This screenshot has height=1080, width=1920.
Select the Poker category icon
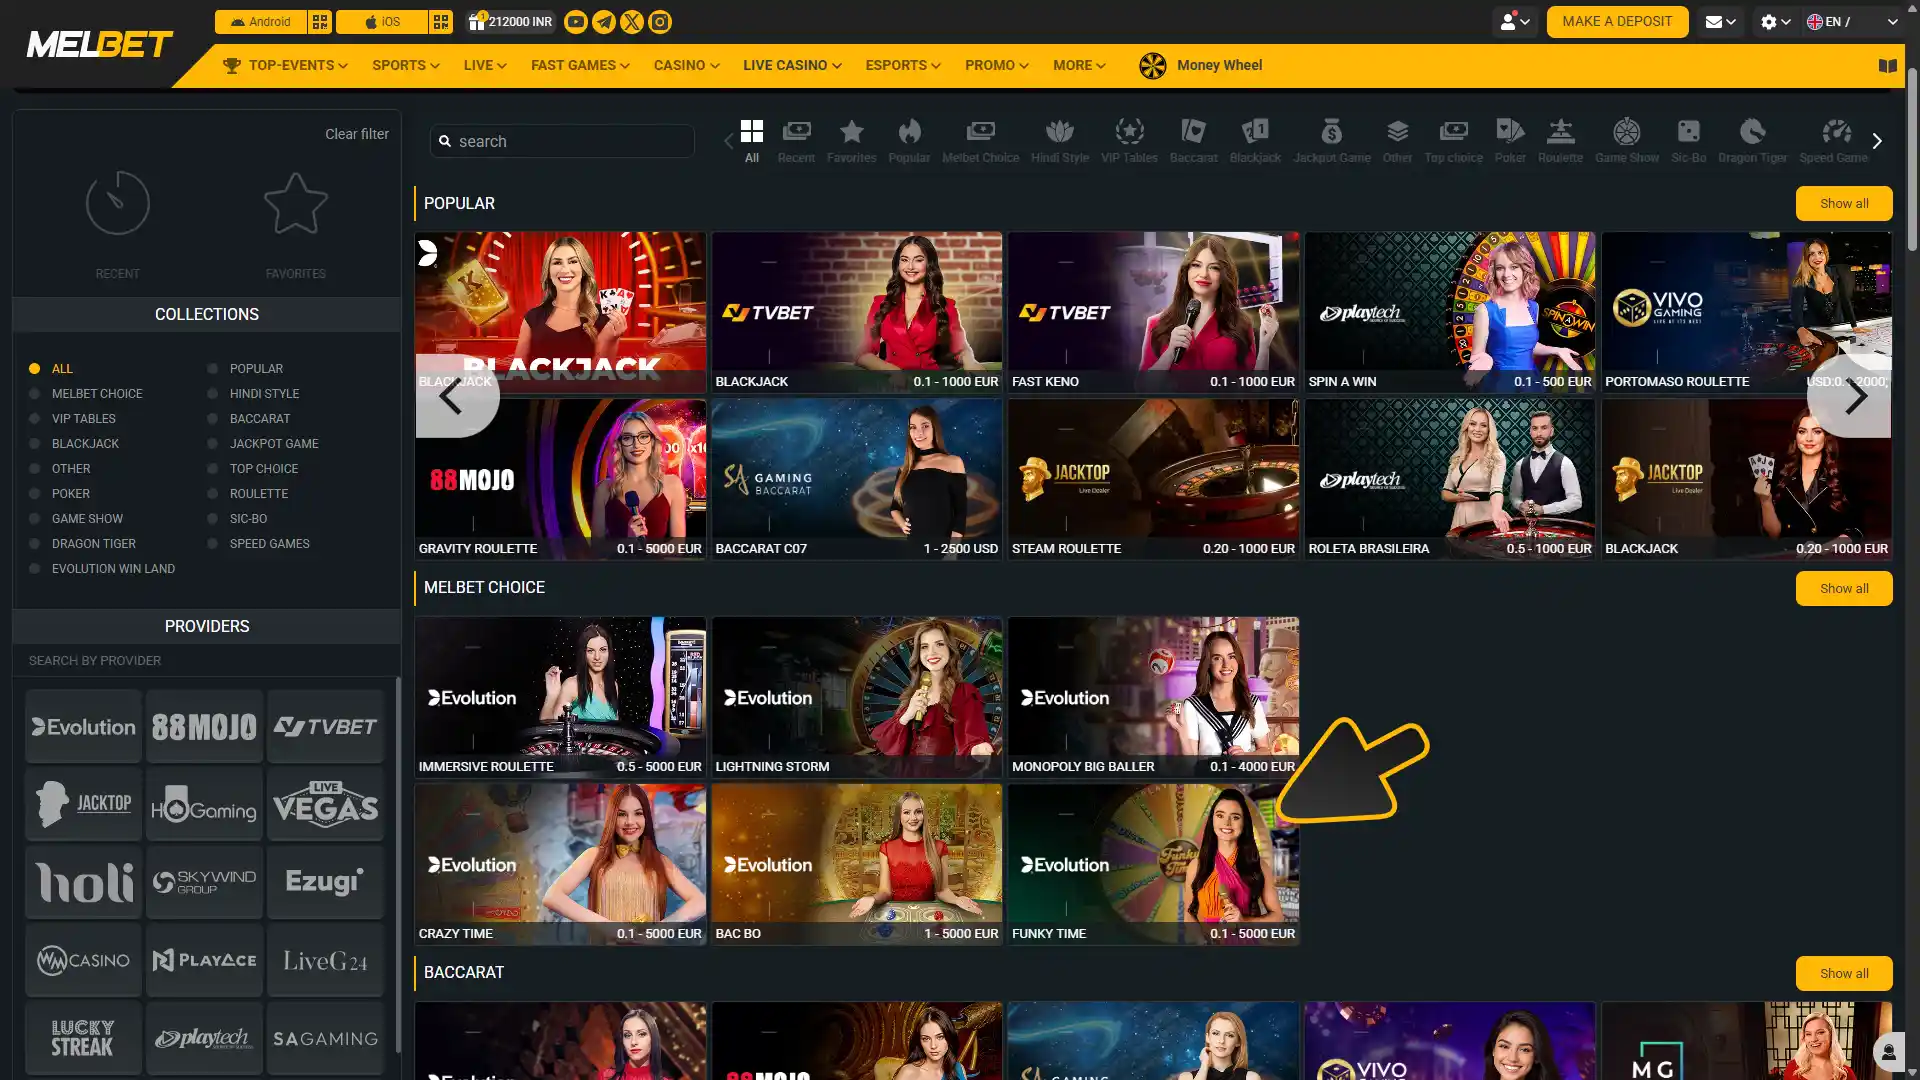pyautogui.click(x=1510, y=141)
